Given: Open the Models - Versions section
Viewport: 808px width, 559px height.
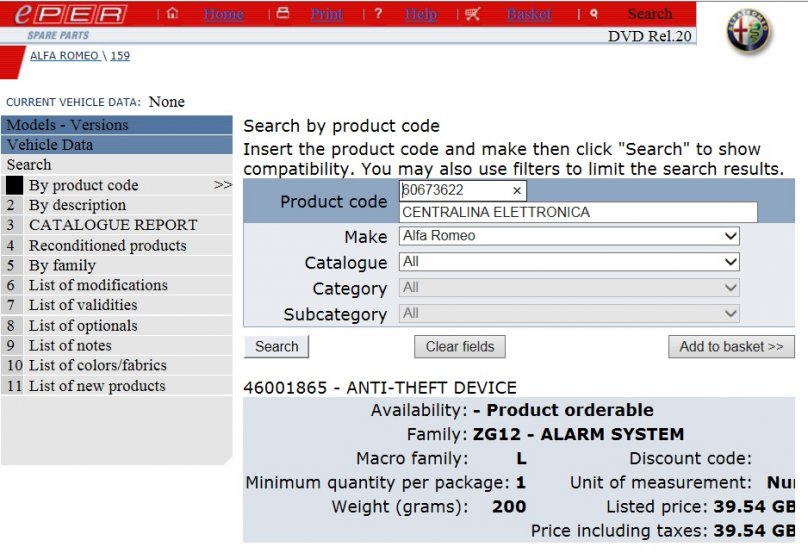Looking at the screenshot, I should pos(116,125).
